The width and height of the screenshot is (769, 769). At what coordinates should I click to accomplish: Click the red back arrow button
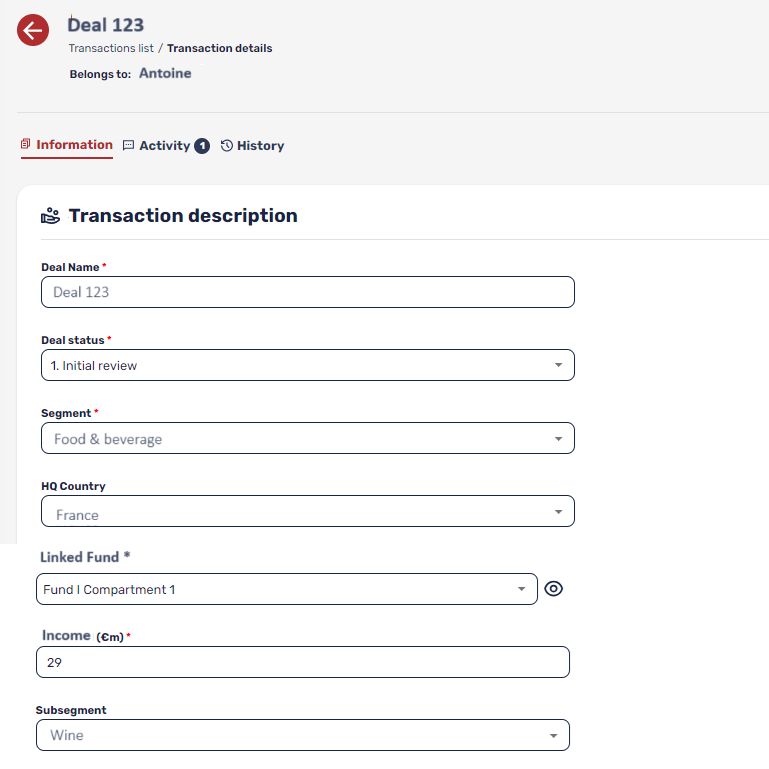(x=33, y=31)
